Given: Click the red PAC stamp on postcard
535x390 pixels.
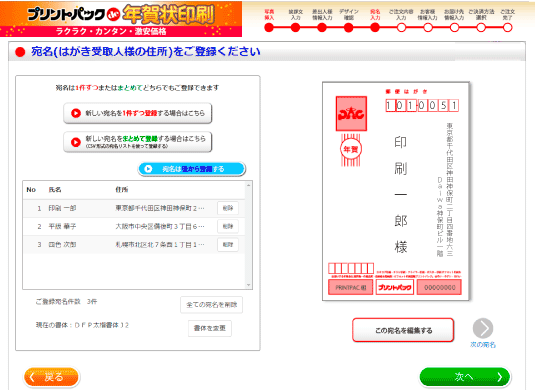Looking at the screenshot, I should 351,113.
